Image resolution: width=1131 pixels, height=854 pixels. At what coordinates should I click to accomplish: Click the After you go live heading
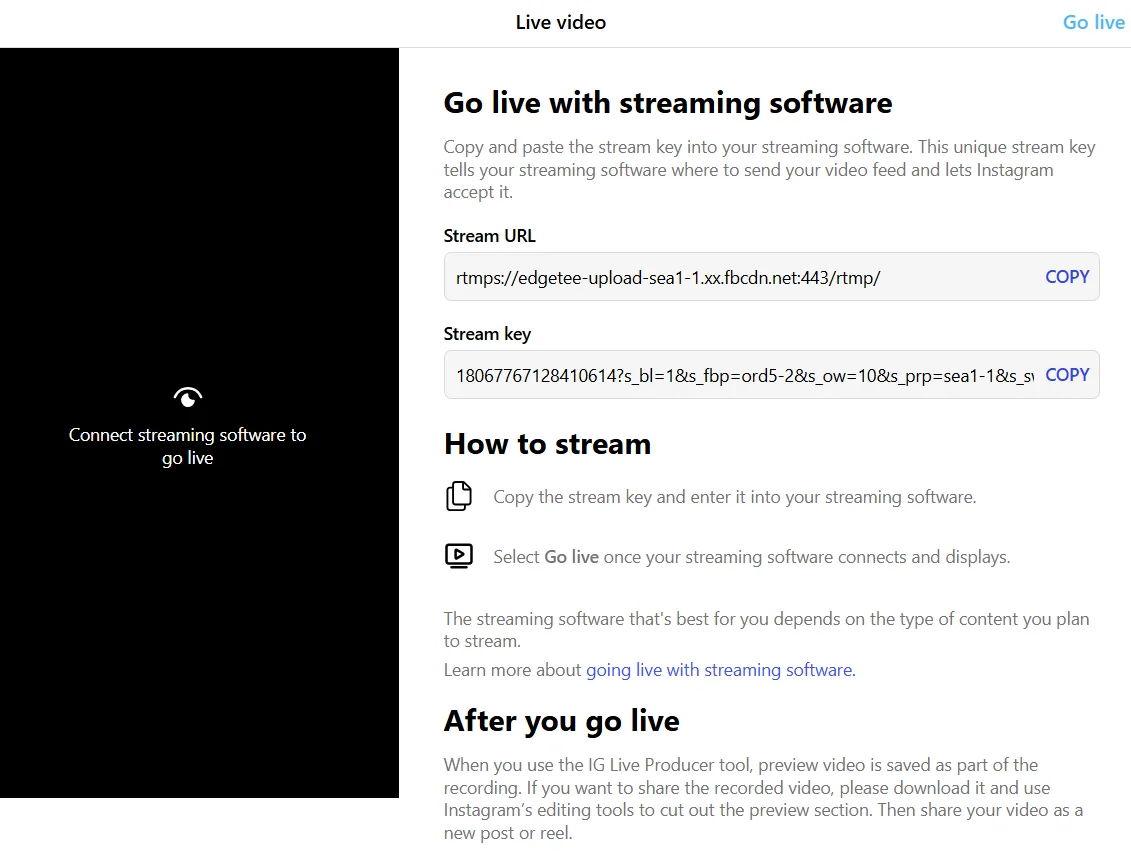point(561,721)
